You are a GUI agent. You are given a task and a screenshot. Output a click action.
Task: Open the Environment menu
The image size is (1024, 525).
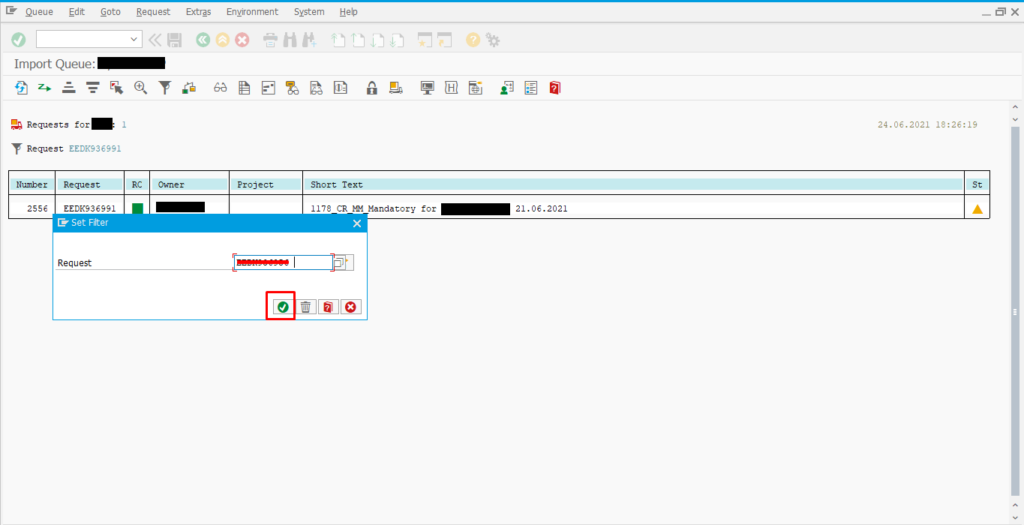pyautogui.click(x=252, y=12)
